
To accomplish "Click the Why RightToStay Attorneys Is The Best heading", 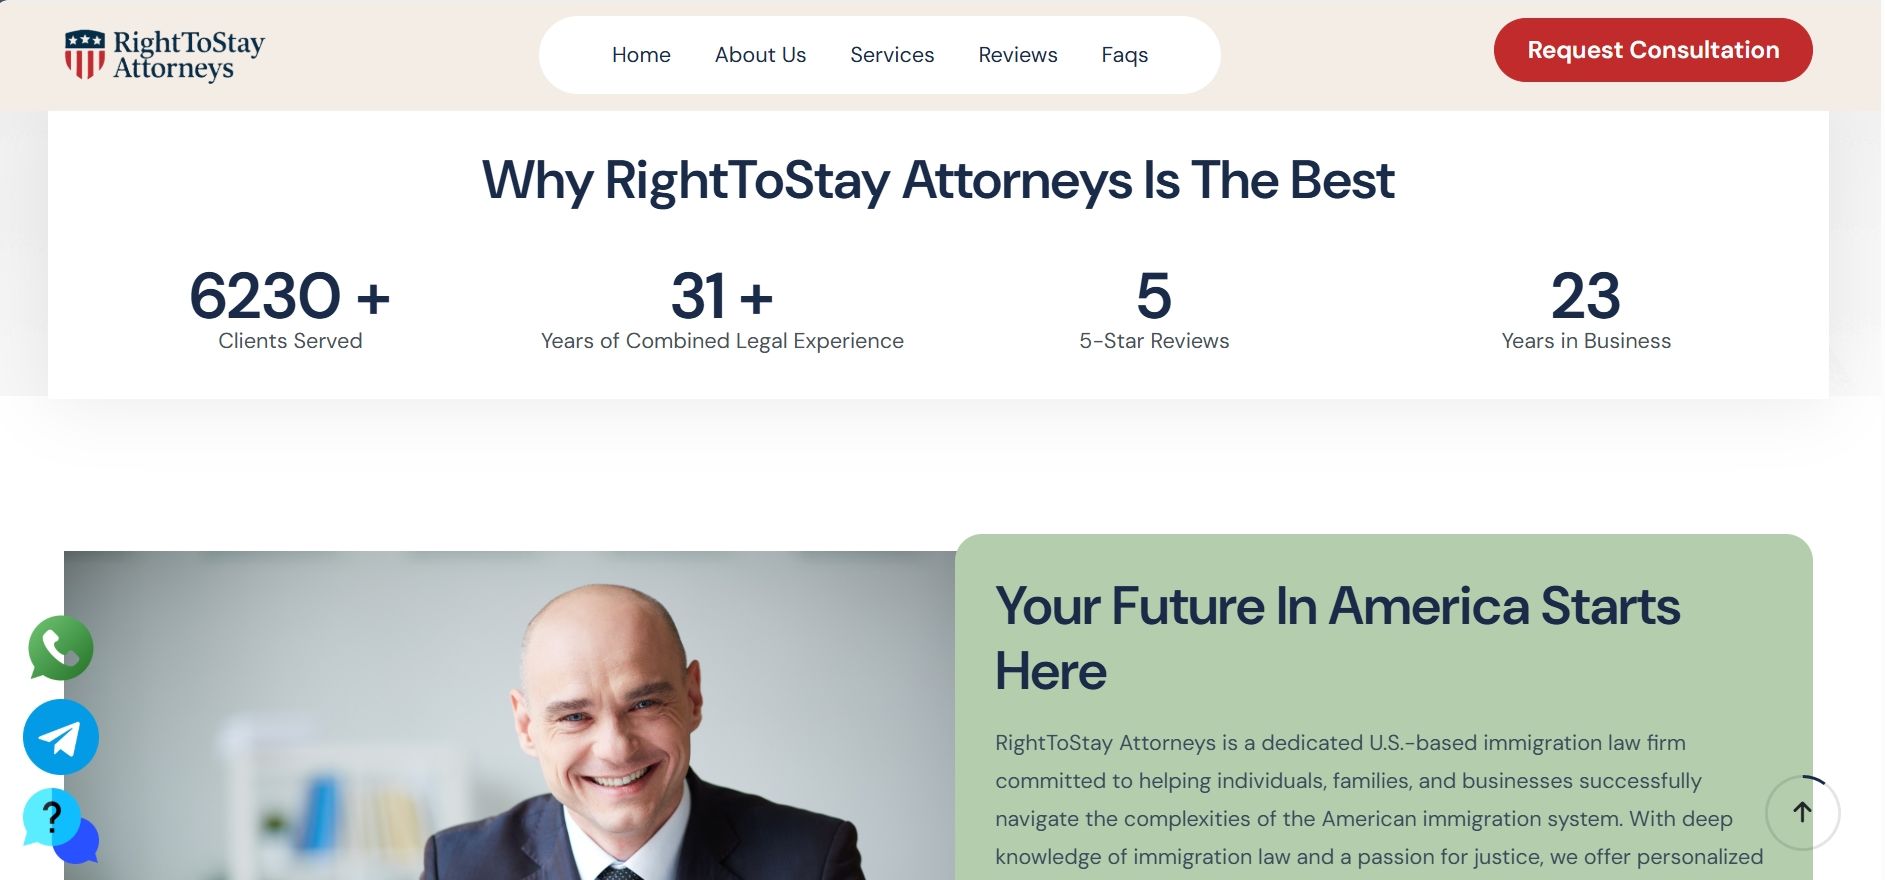I will (938, 181).
